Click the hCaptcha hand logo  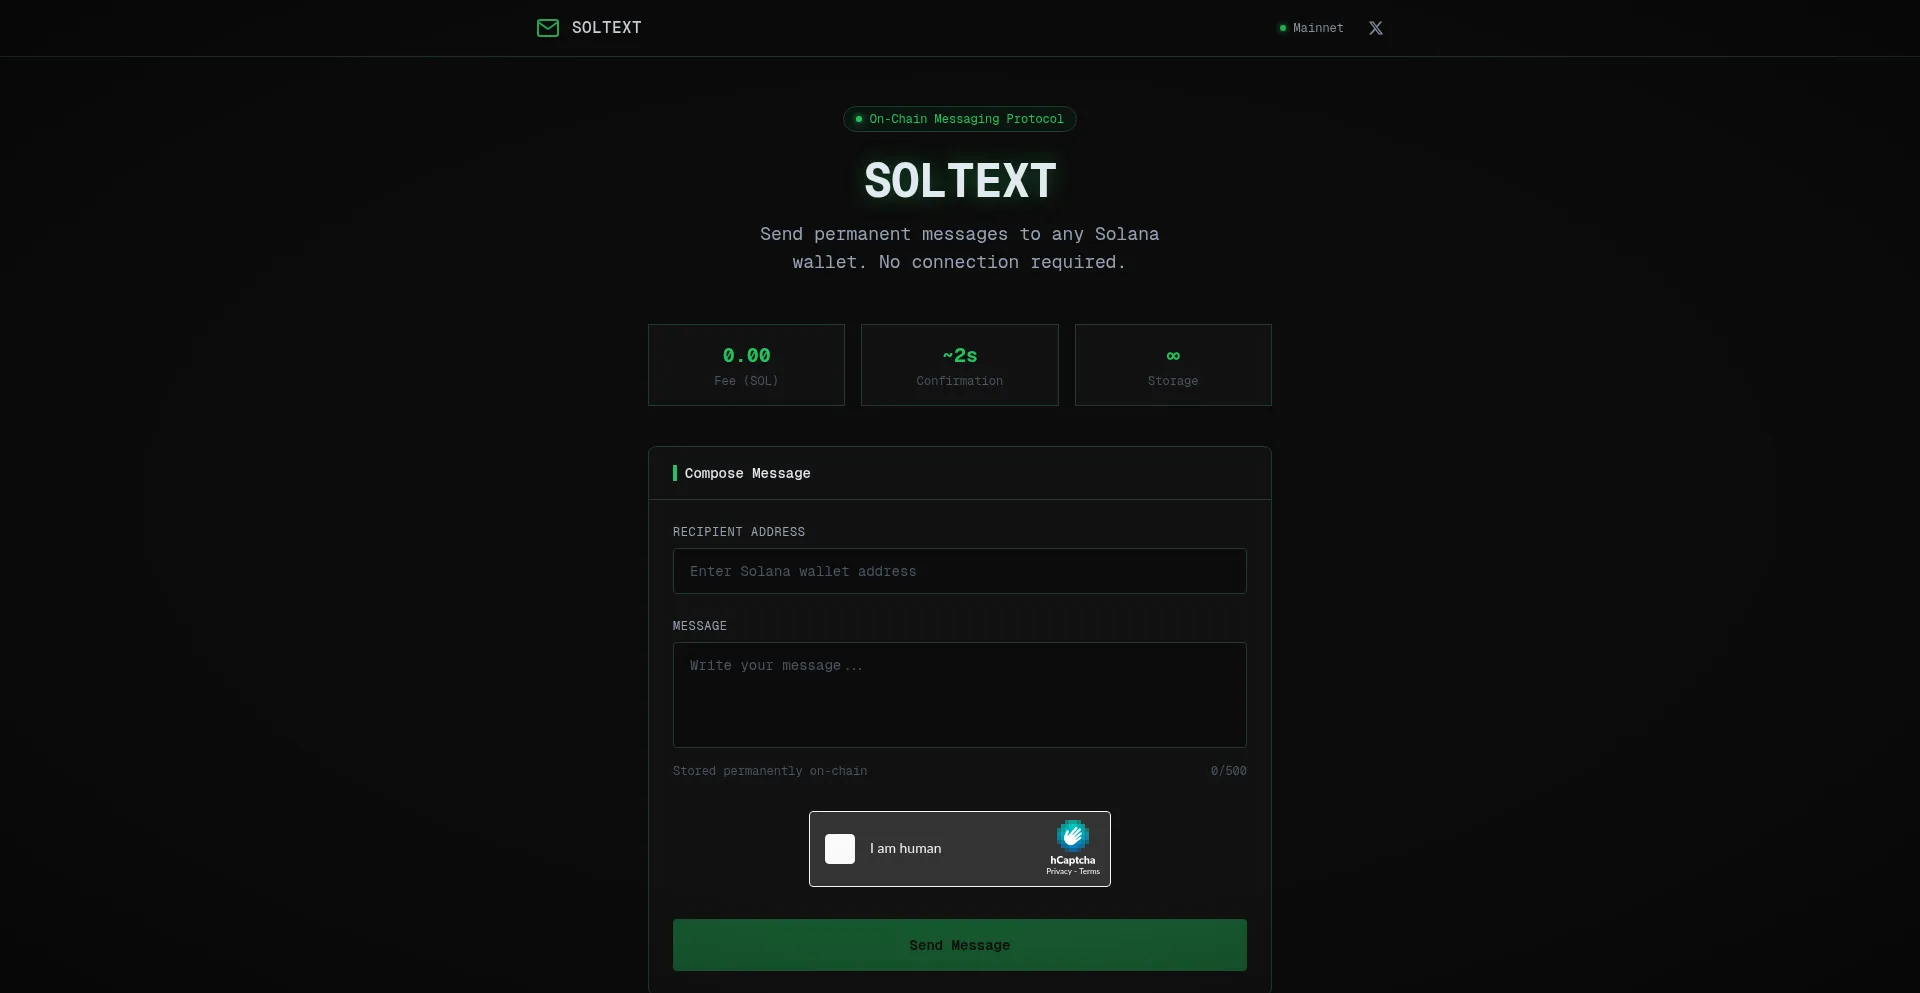1072,835
